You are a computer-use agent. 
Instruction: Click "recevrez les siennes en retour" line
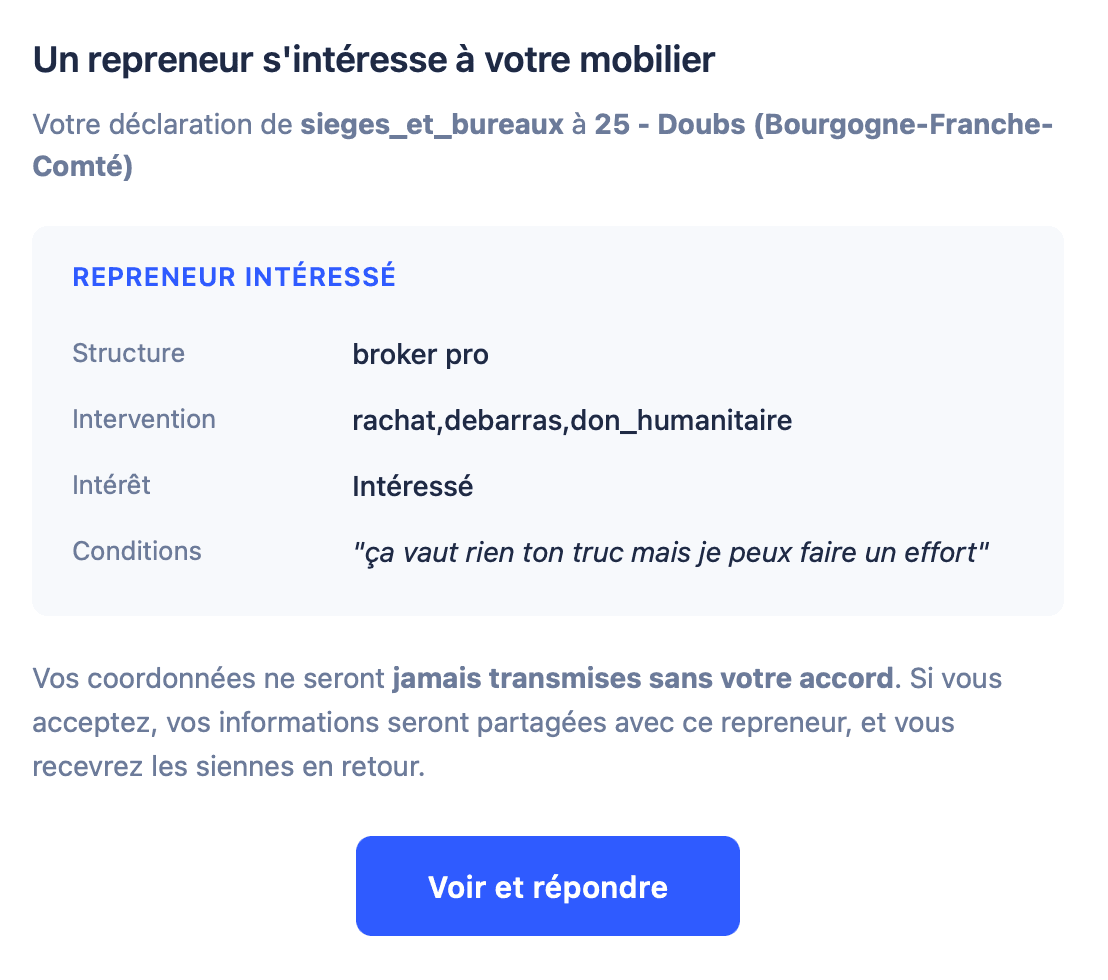(228, 767)
